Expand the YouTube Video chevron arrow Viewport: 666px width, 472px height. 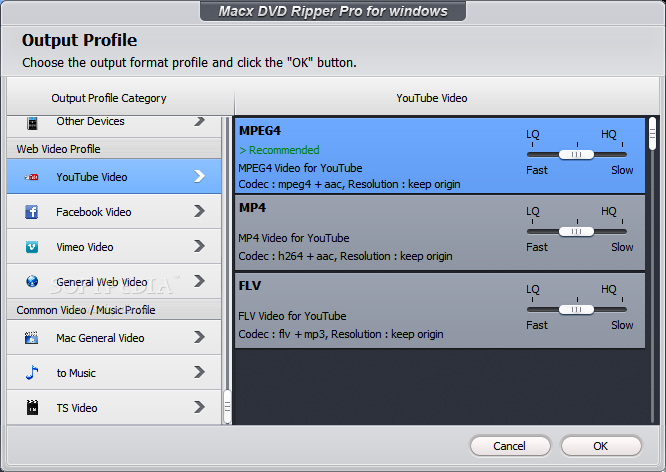[200, 176]
